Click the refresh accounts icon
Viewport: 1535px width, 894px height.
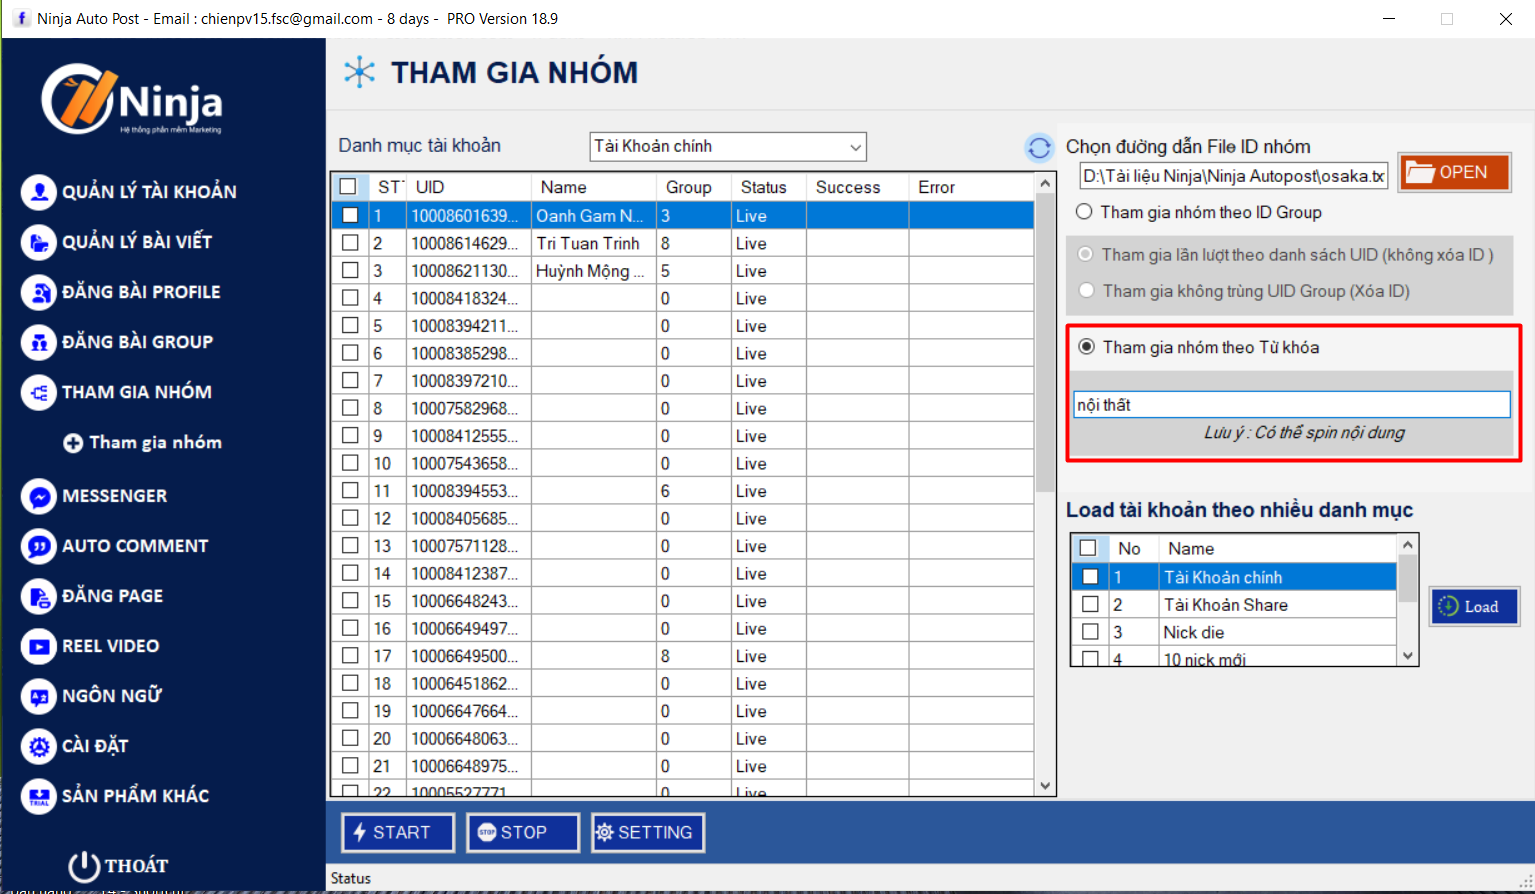[1040, 148]
